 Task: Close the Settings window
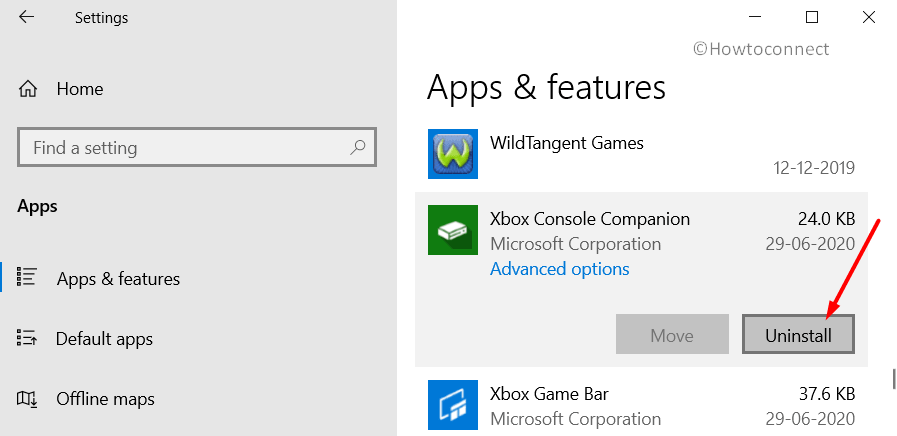(x=868, y=17)
